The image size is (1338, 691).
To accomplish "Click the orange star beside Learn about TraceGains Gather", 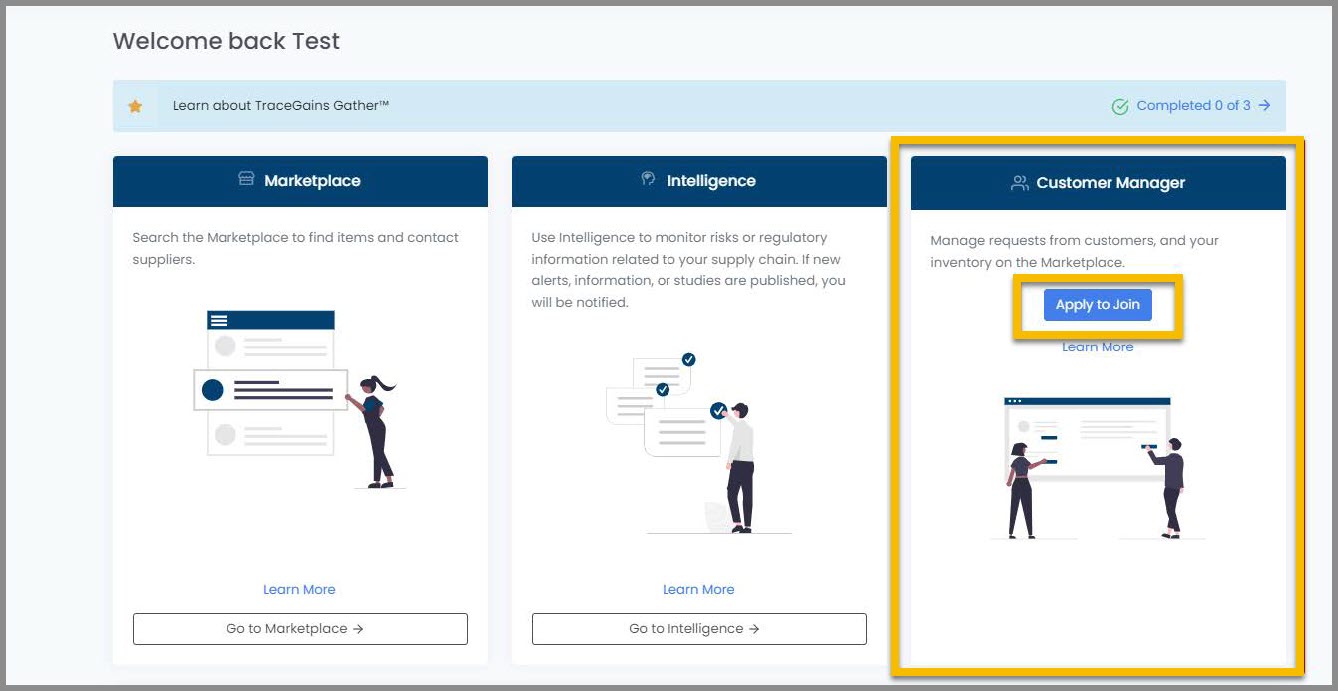I will pyautogui.click(x=136, y=104).
